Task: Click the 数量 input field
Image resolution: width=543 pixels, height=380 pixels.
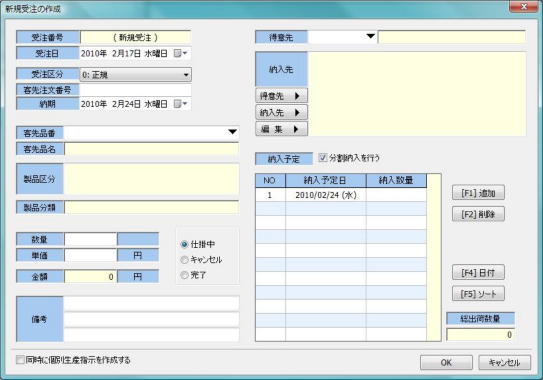Action: click(90, 239)
